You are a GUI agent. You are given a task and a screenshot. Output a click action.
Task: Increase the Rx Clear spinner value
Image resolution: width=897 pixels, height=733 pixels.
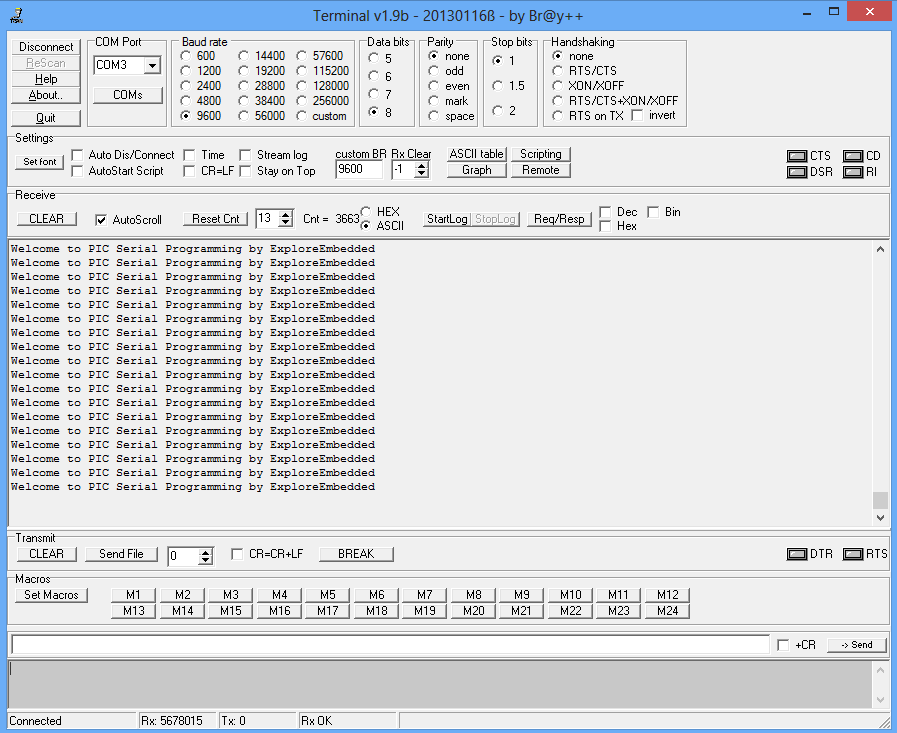pos(422,165)
